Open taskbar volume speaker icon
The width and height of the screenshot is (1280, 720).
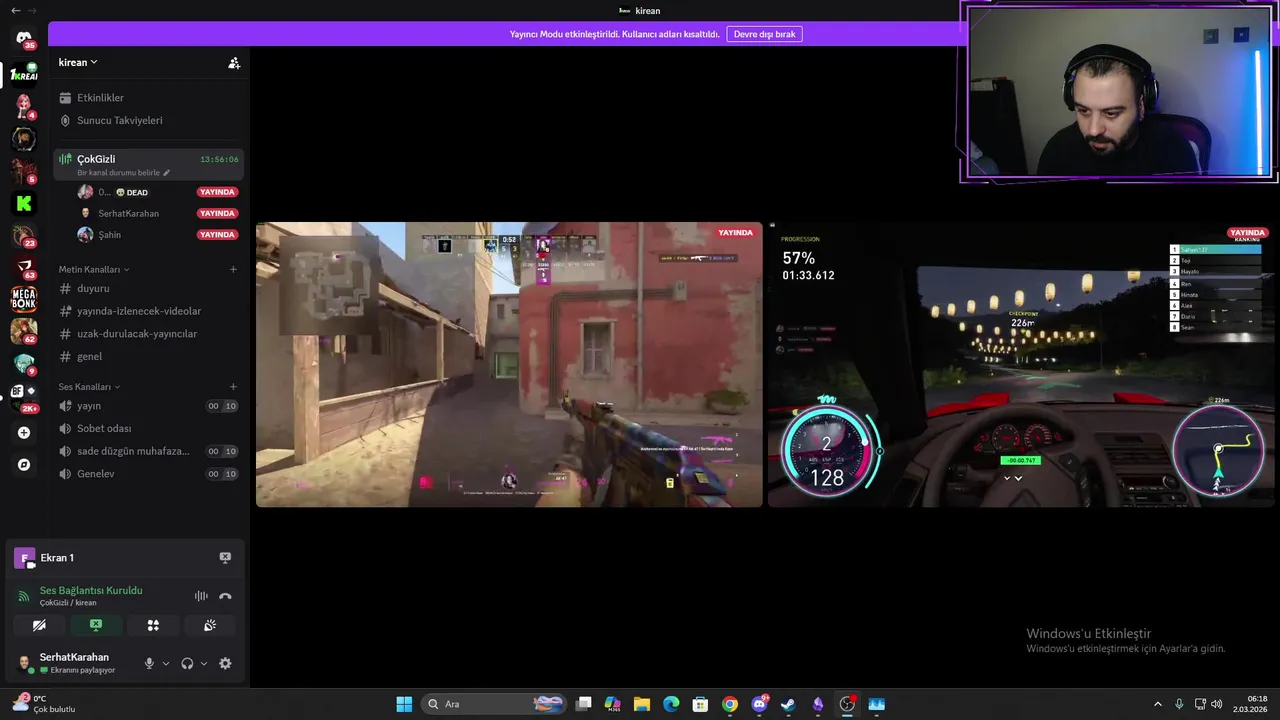[x=1217, y=704]
